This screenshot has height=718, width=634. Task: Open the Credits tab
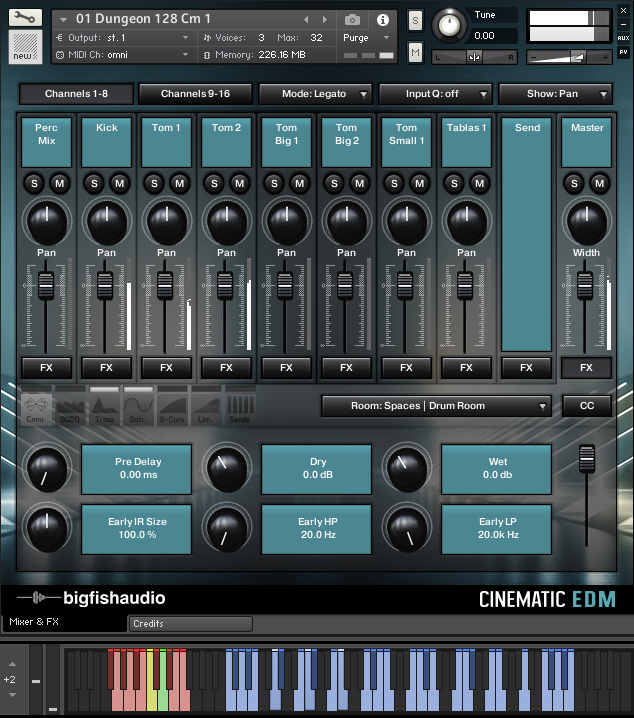(190, 624)
